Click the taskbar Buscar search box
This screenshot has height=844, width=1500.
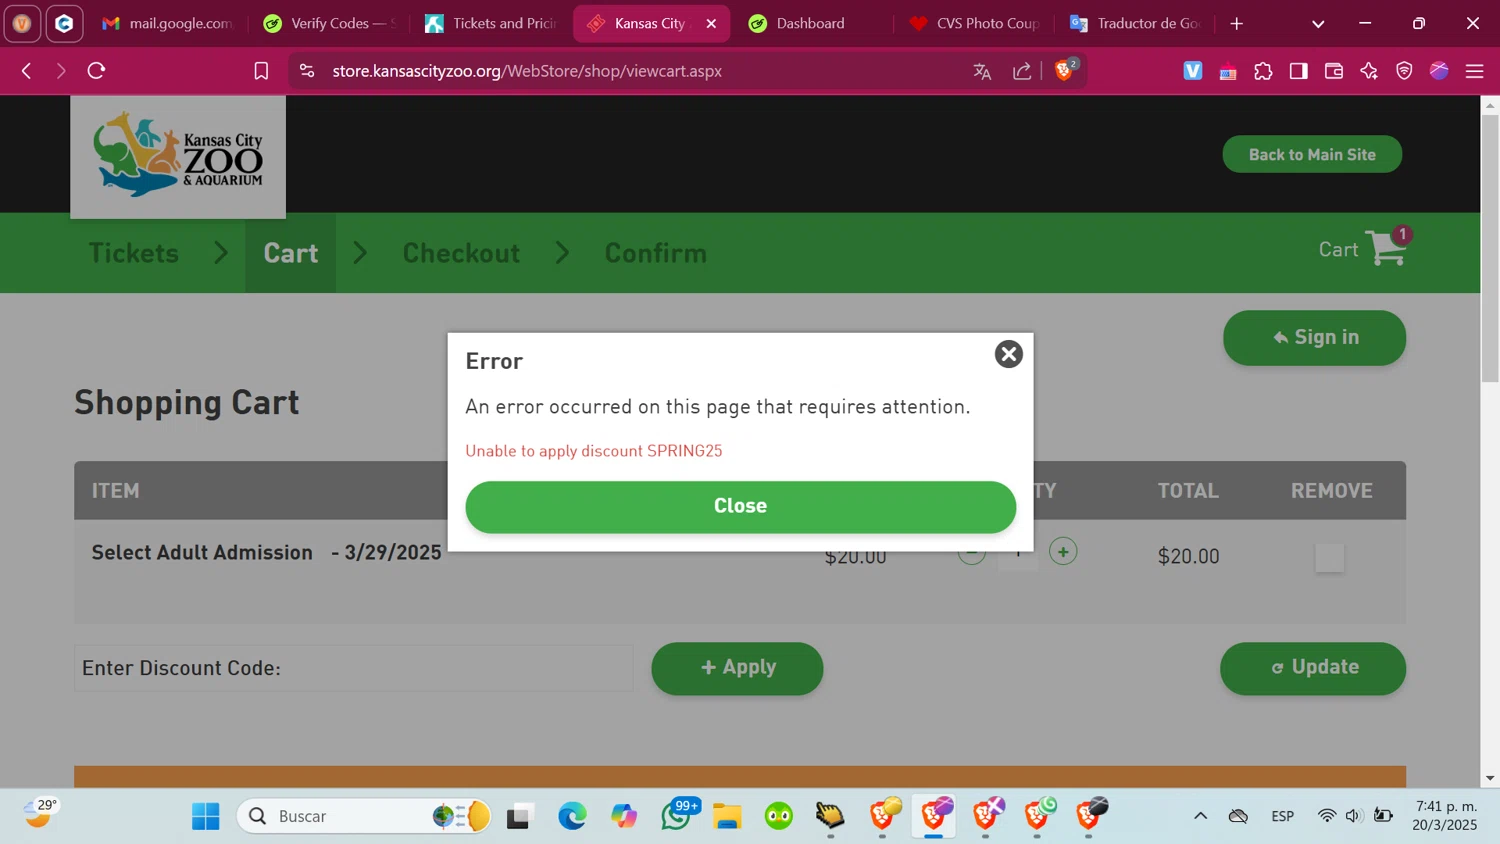pos(365,816)
